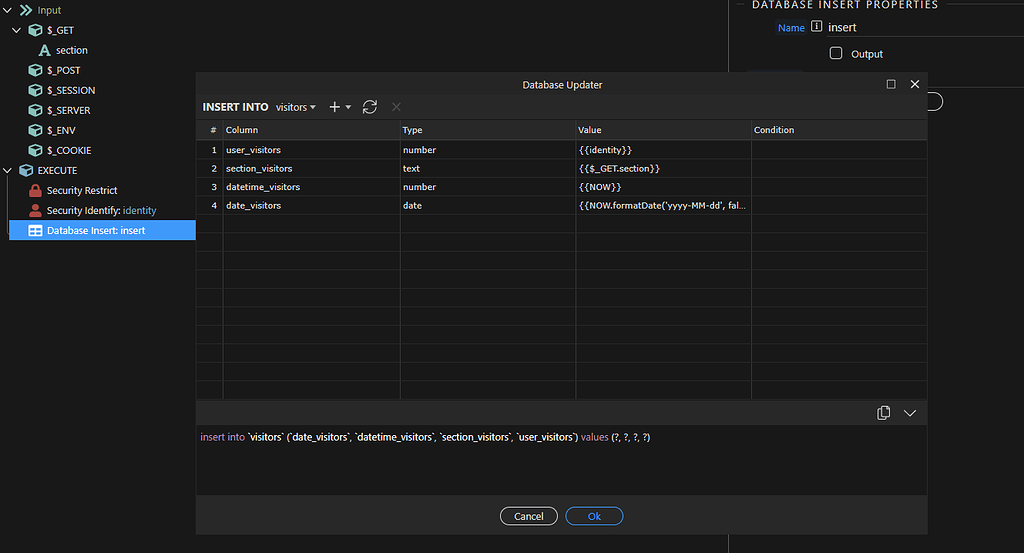Close the Database Updater dialog
1024x553 pixels.
915,84
